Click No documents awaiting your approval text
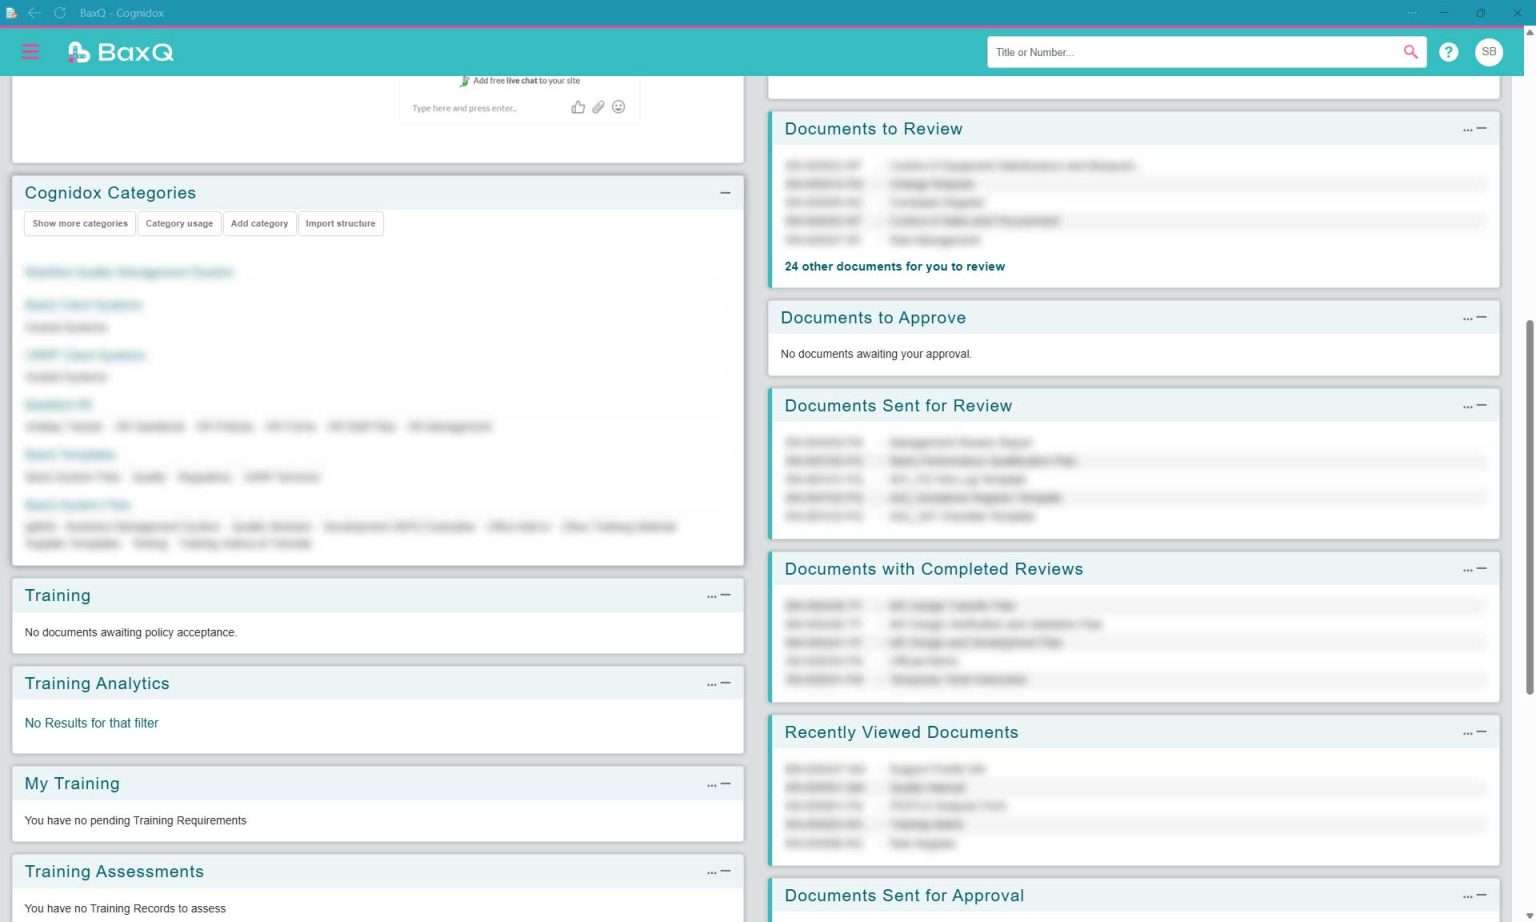Viewport: 1536px width, 922px height. click(x=876, y=354)
